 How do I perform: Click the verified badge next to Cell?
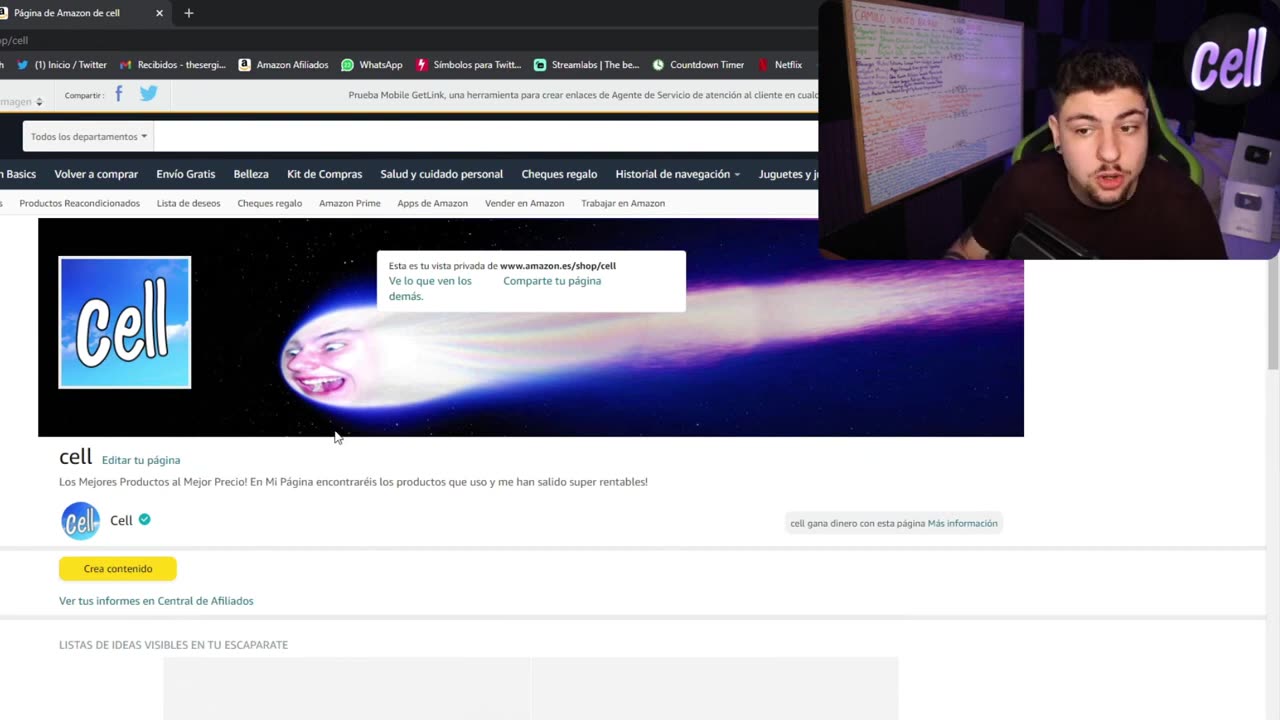point(145,520)
